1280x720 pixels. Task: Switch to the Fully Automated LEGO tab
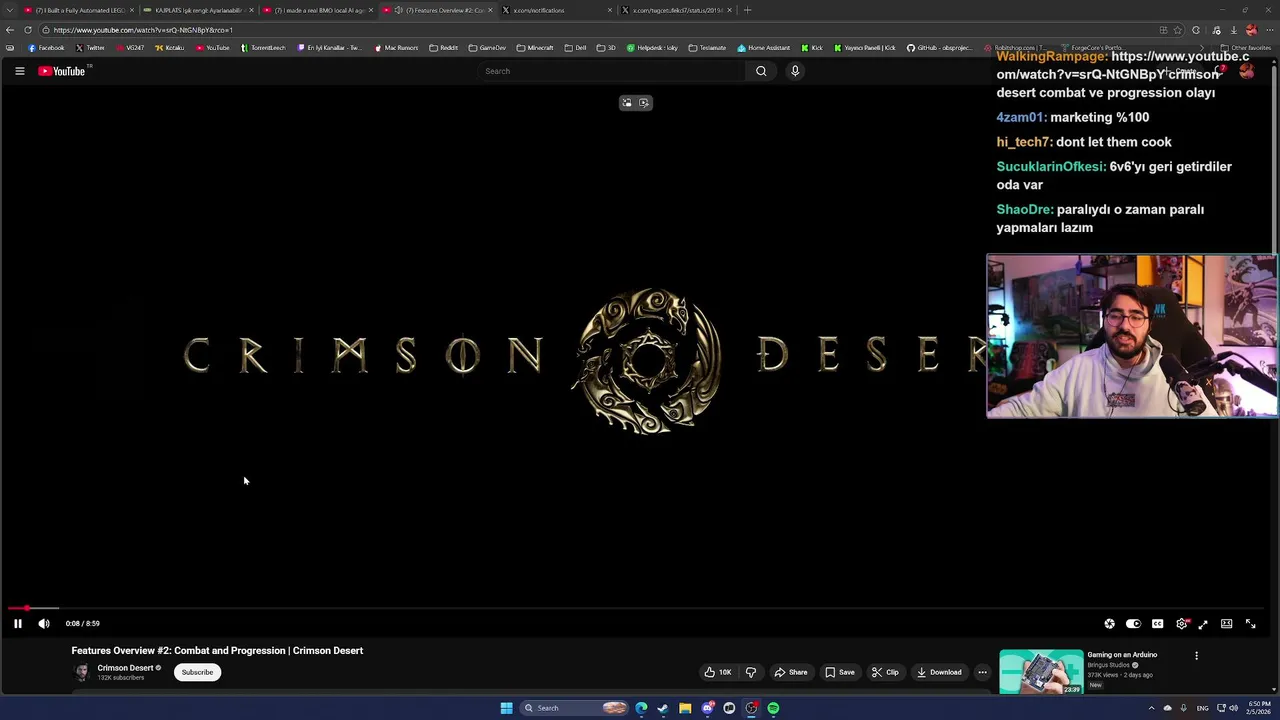[80, 10]
